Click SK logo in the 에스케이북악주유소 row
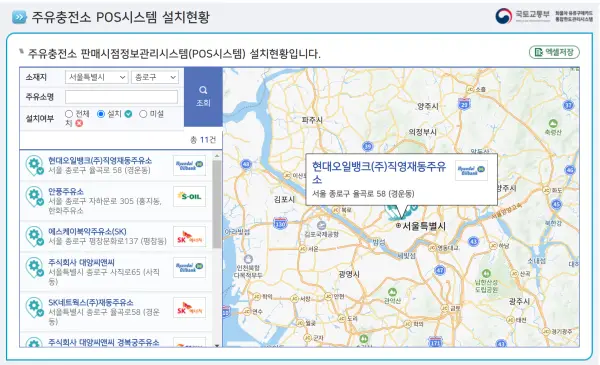 point(189,236)
